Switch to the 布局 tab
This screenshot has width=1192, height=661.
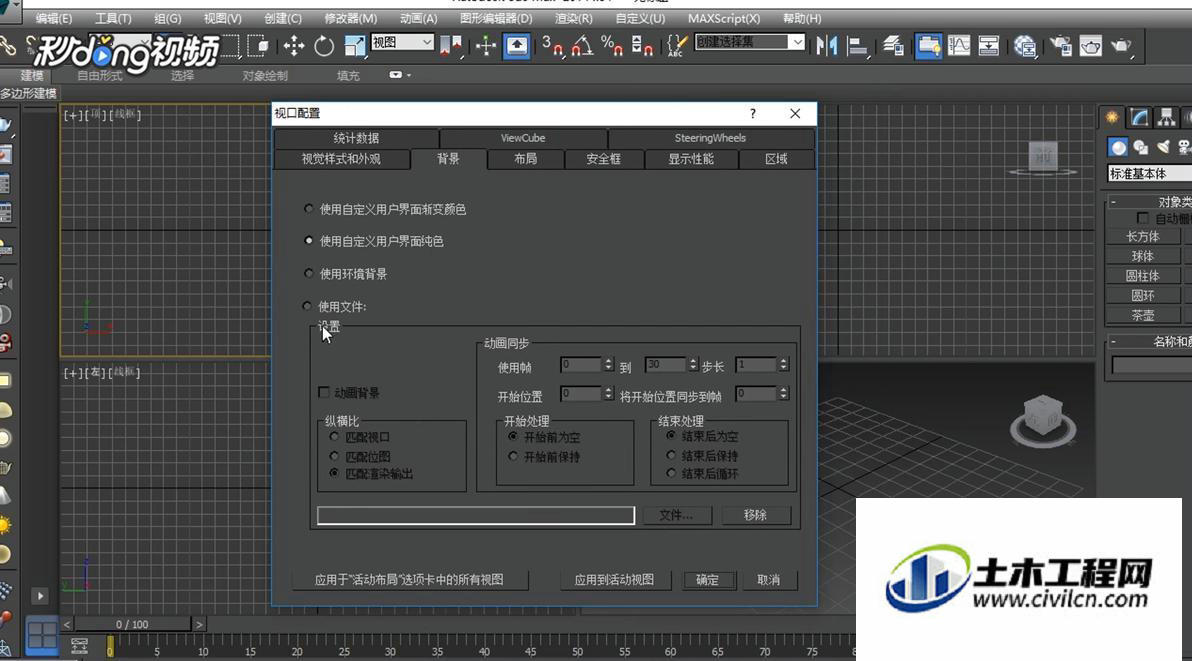tap(525, 159)
